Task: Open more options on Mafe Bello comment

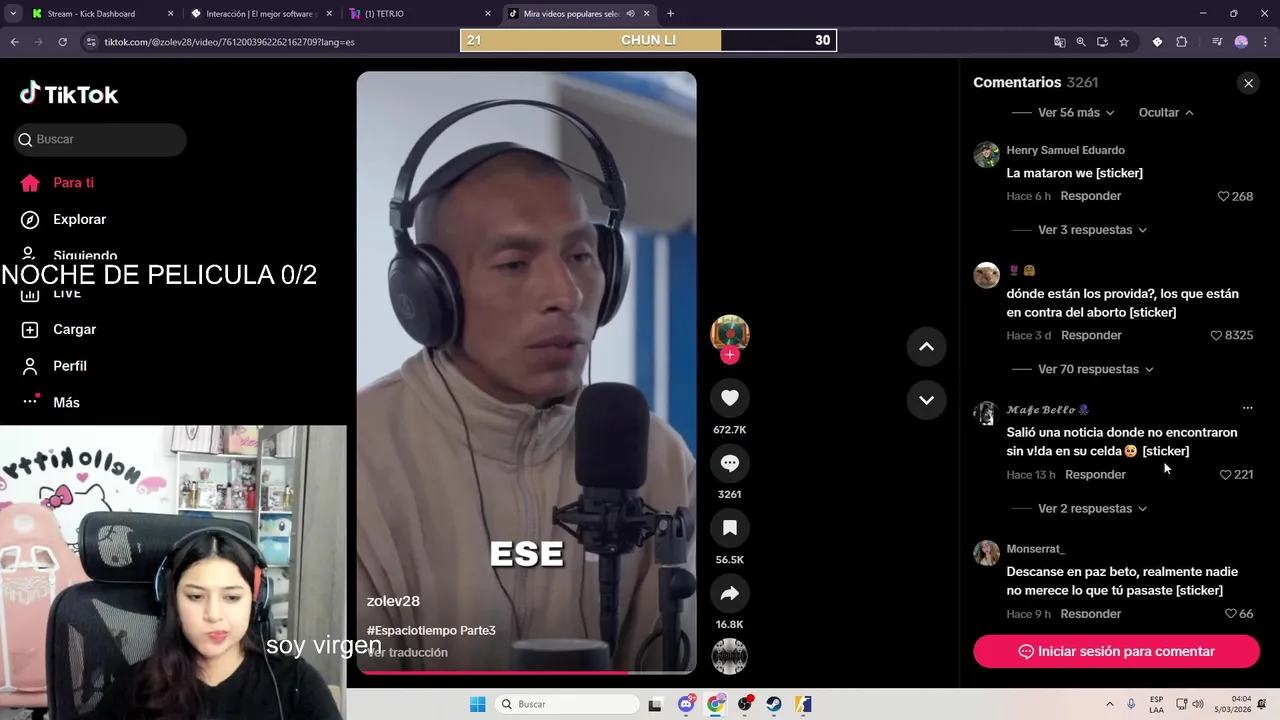Action: pyautogui.click(x=1247, y=408)
